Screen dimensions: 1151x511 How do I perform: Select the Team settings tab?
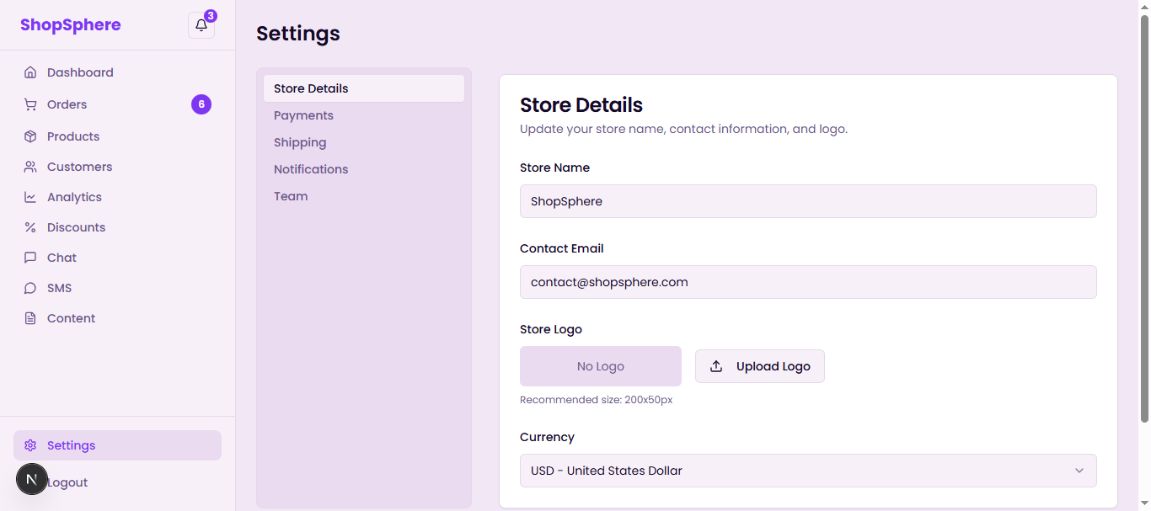click(x=291, y=197)
